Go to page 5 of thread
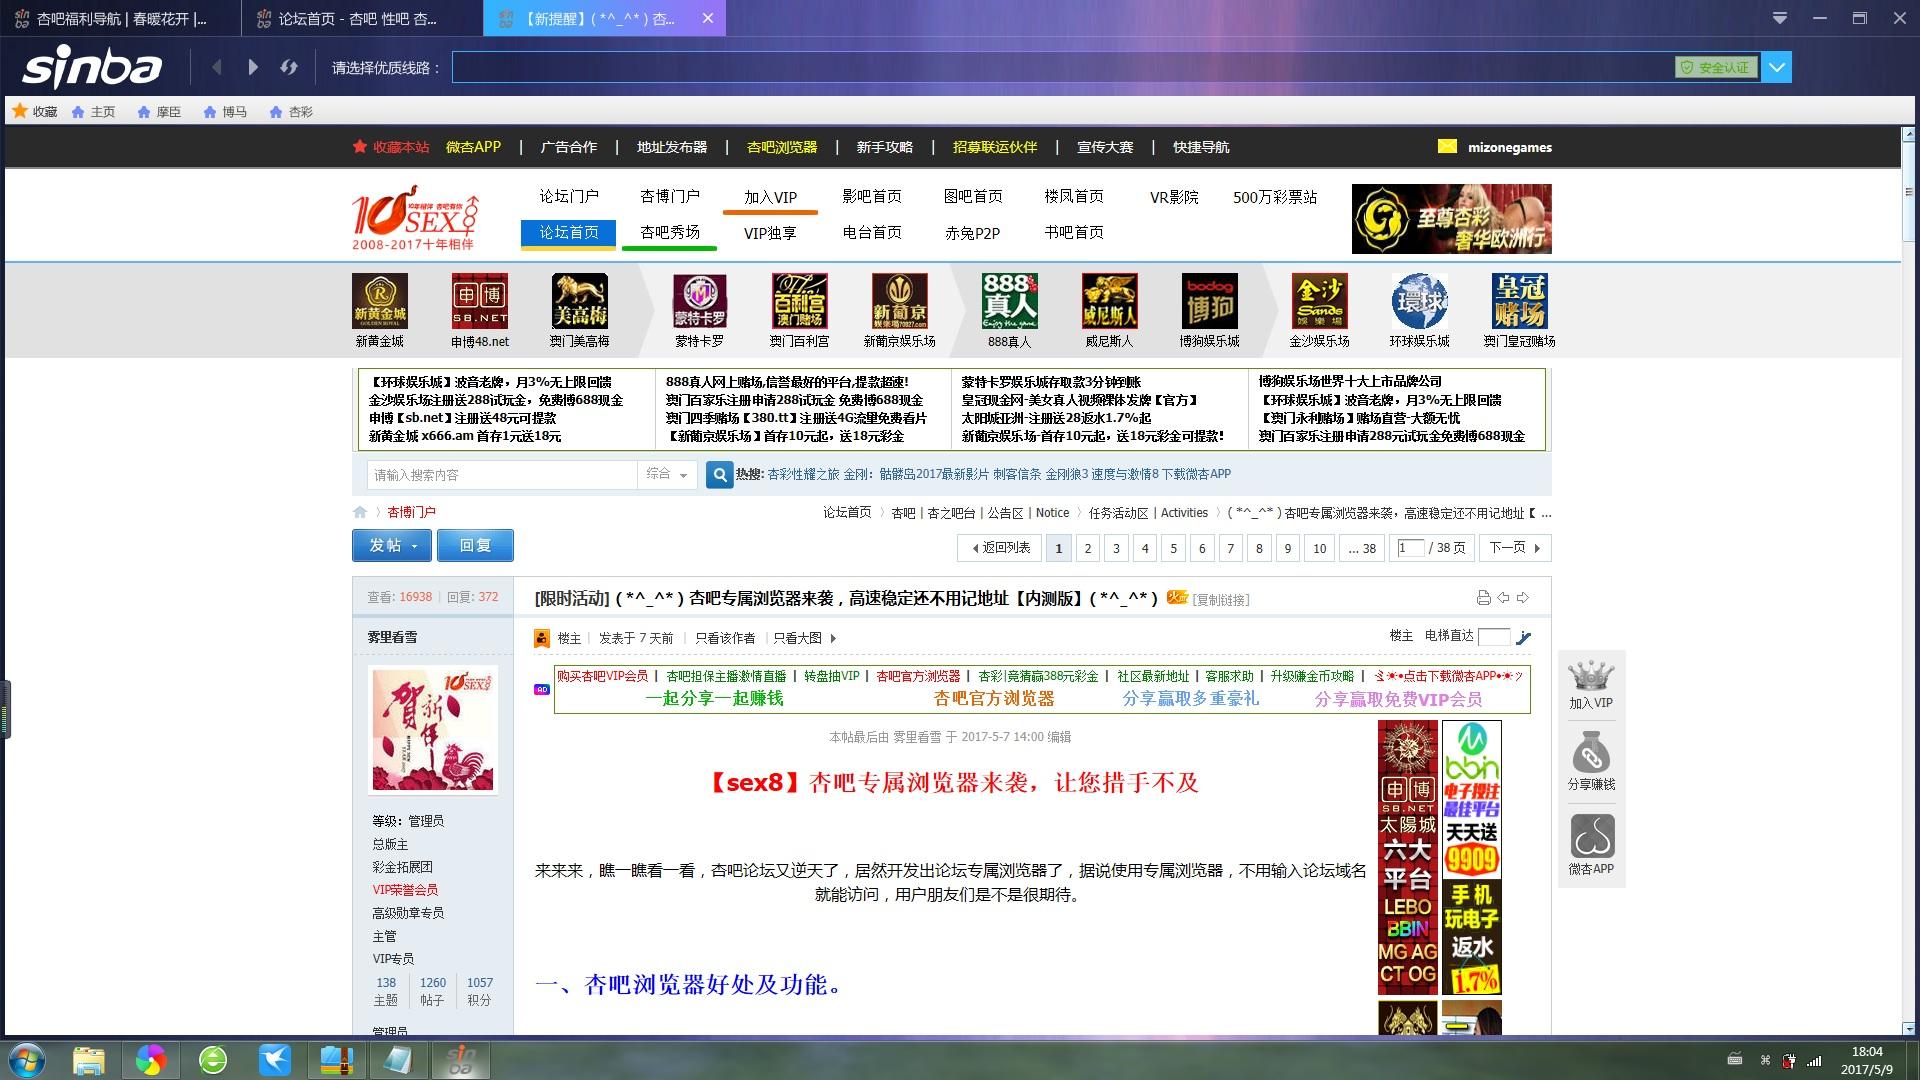 (x=1173, y=548)
